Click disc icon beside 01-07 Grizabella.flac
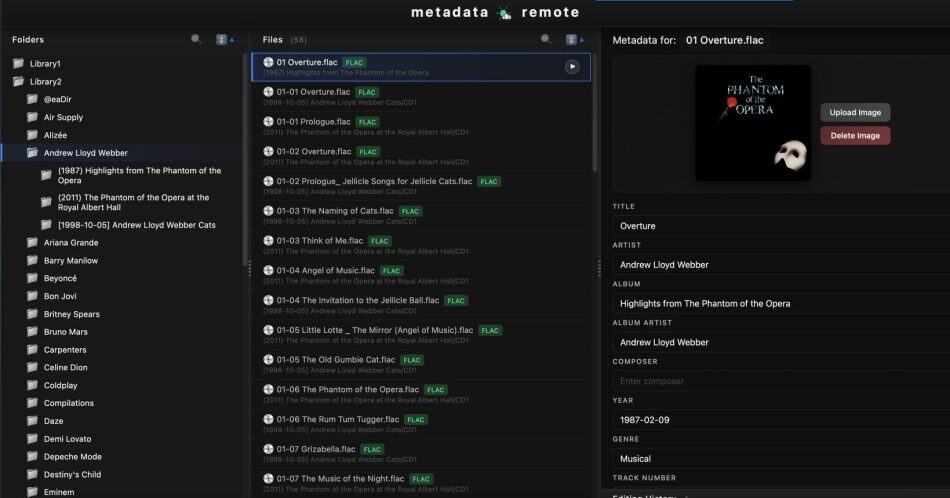950x498 pixels. (268, 449)
